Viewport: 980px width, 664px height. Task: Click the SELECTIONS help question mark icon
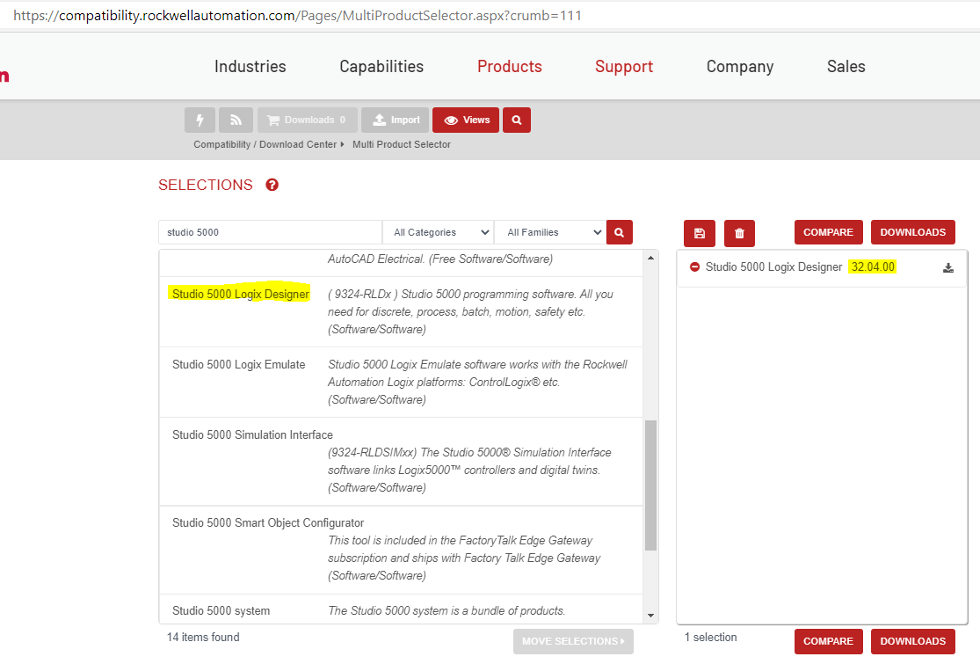click(x=272, y=185)
